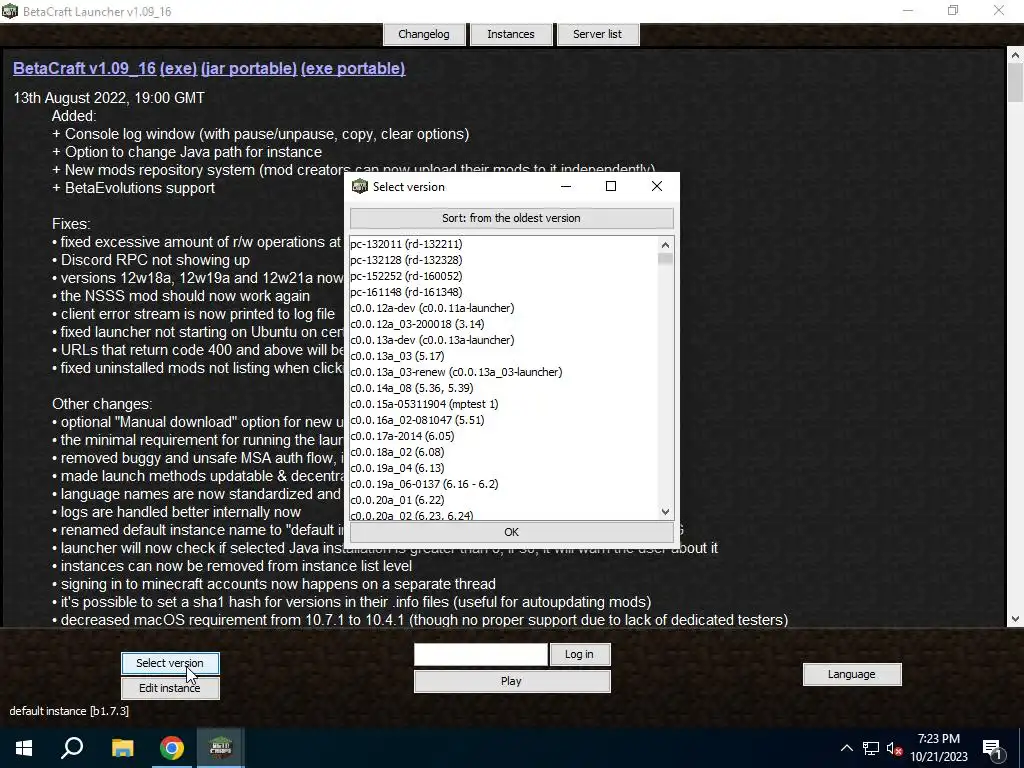
Task: Click the Select version button
Action: [170, 663]
